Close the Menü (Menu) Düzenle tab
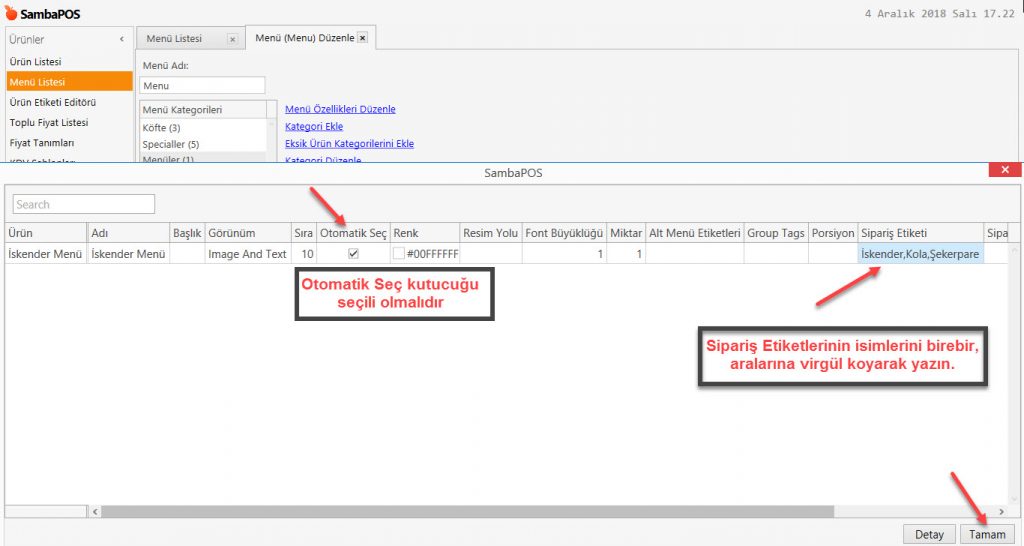Viewport: 1024px width, 546px height. coord(362,38)
